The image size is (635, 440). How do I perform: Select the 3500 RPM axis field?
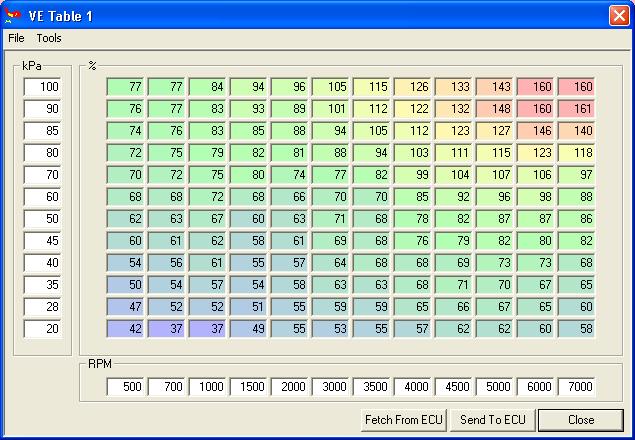pyautogui.click(x=371, y=387)
